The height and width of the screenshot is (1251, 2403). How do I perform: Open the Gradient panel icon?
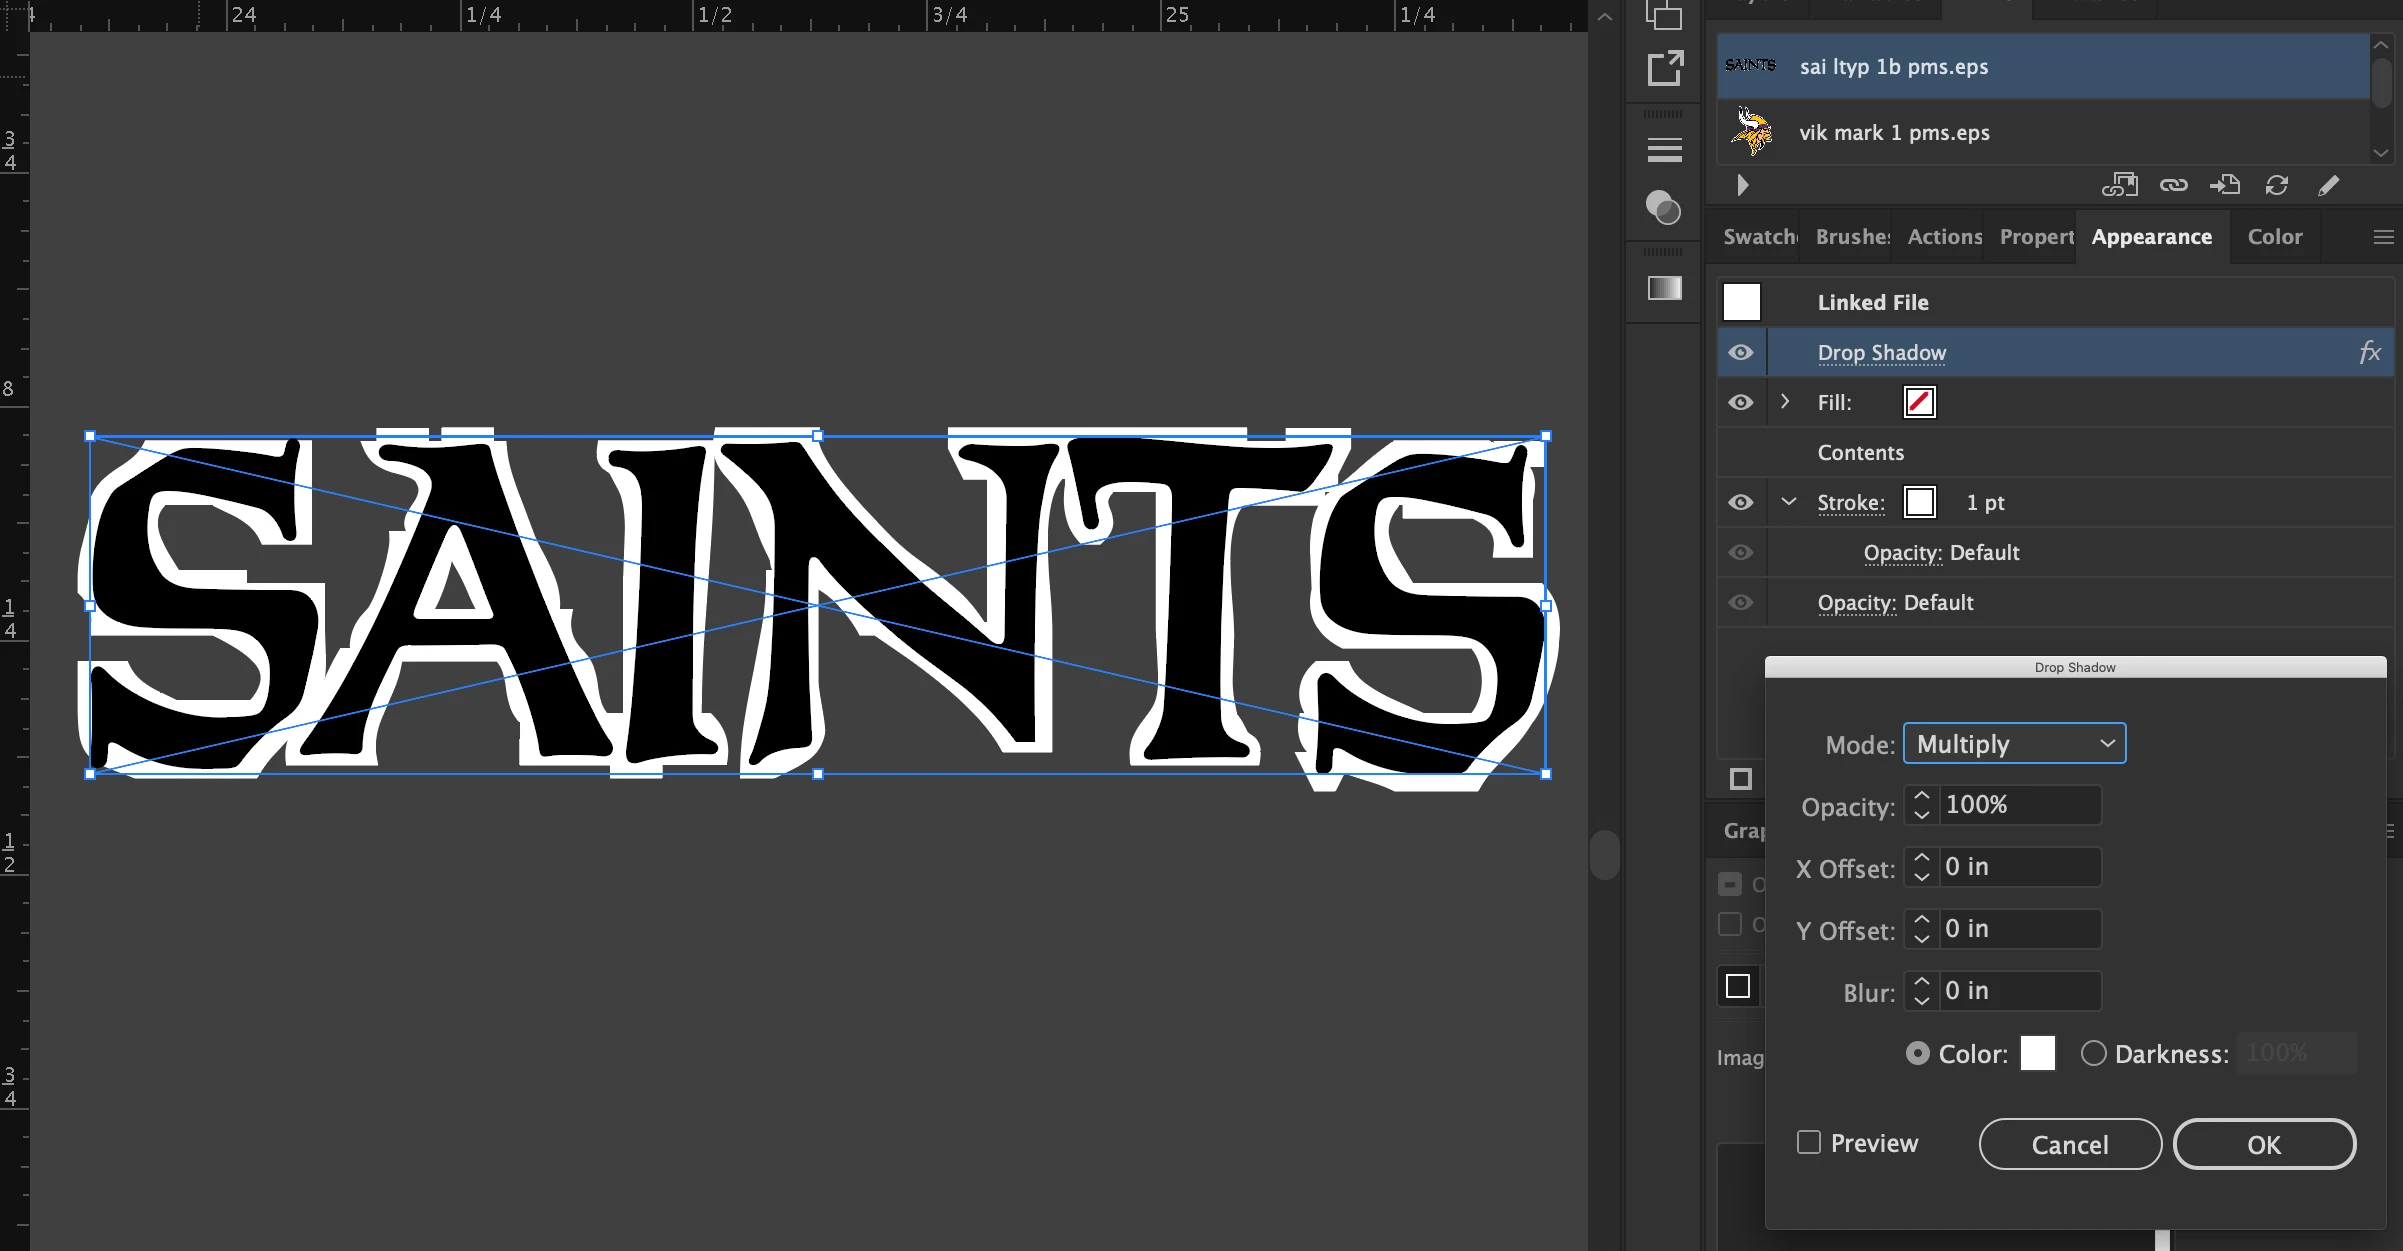coord(1664,288)
